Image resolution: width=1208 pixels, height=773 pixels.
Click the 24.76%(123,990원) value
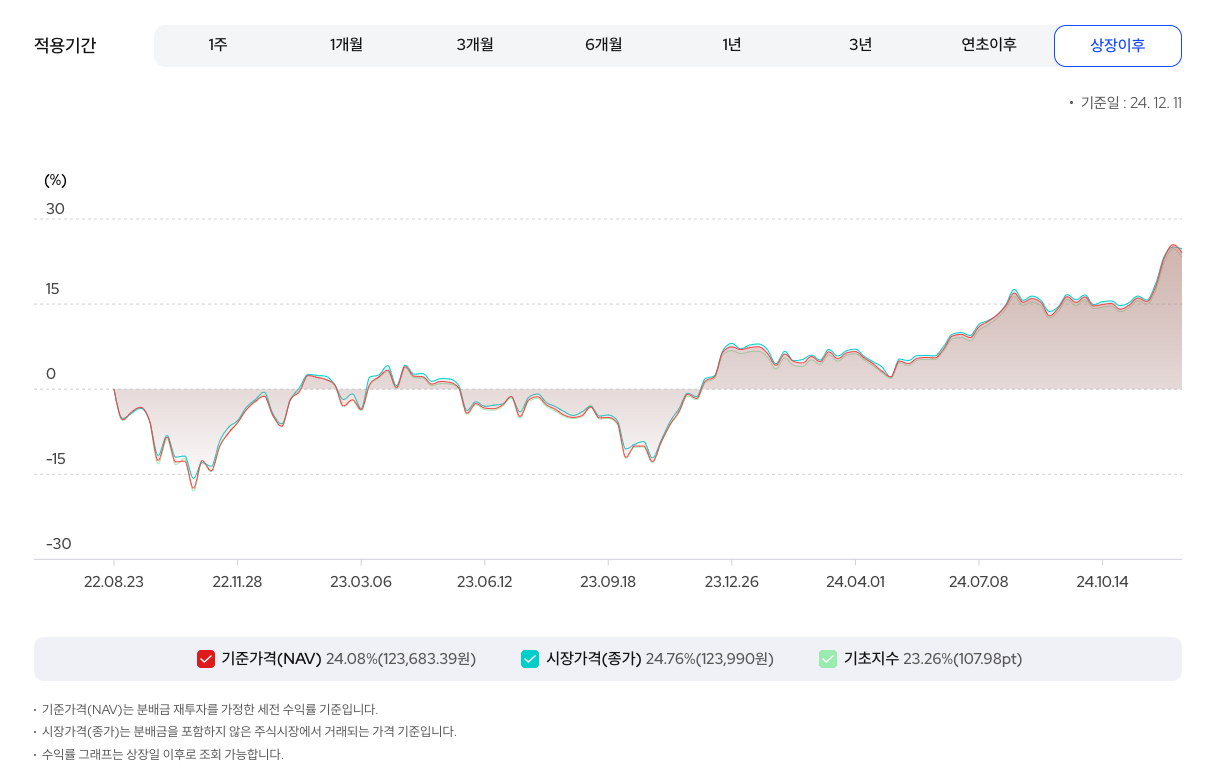(710, 659)
